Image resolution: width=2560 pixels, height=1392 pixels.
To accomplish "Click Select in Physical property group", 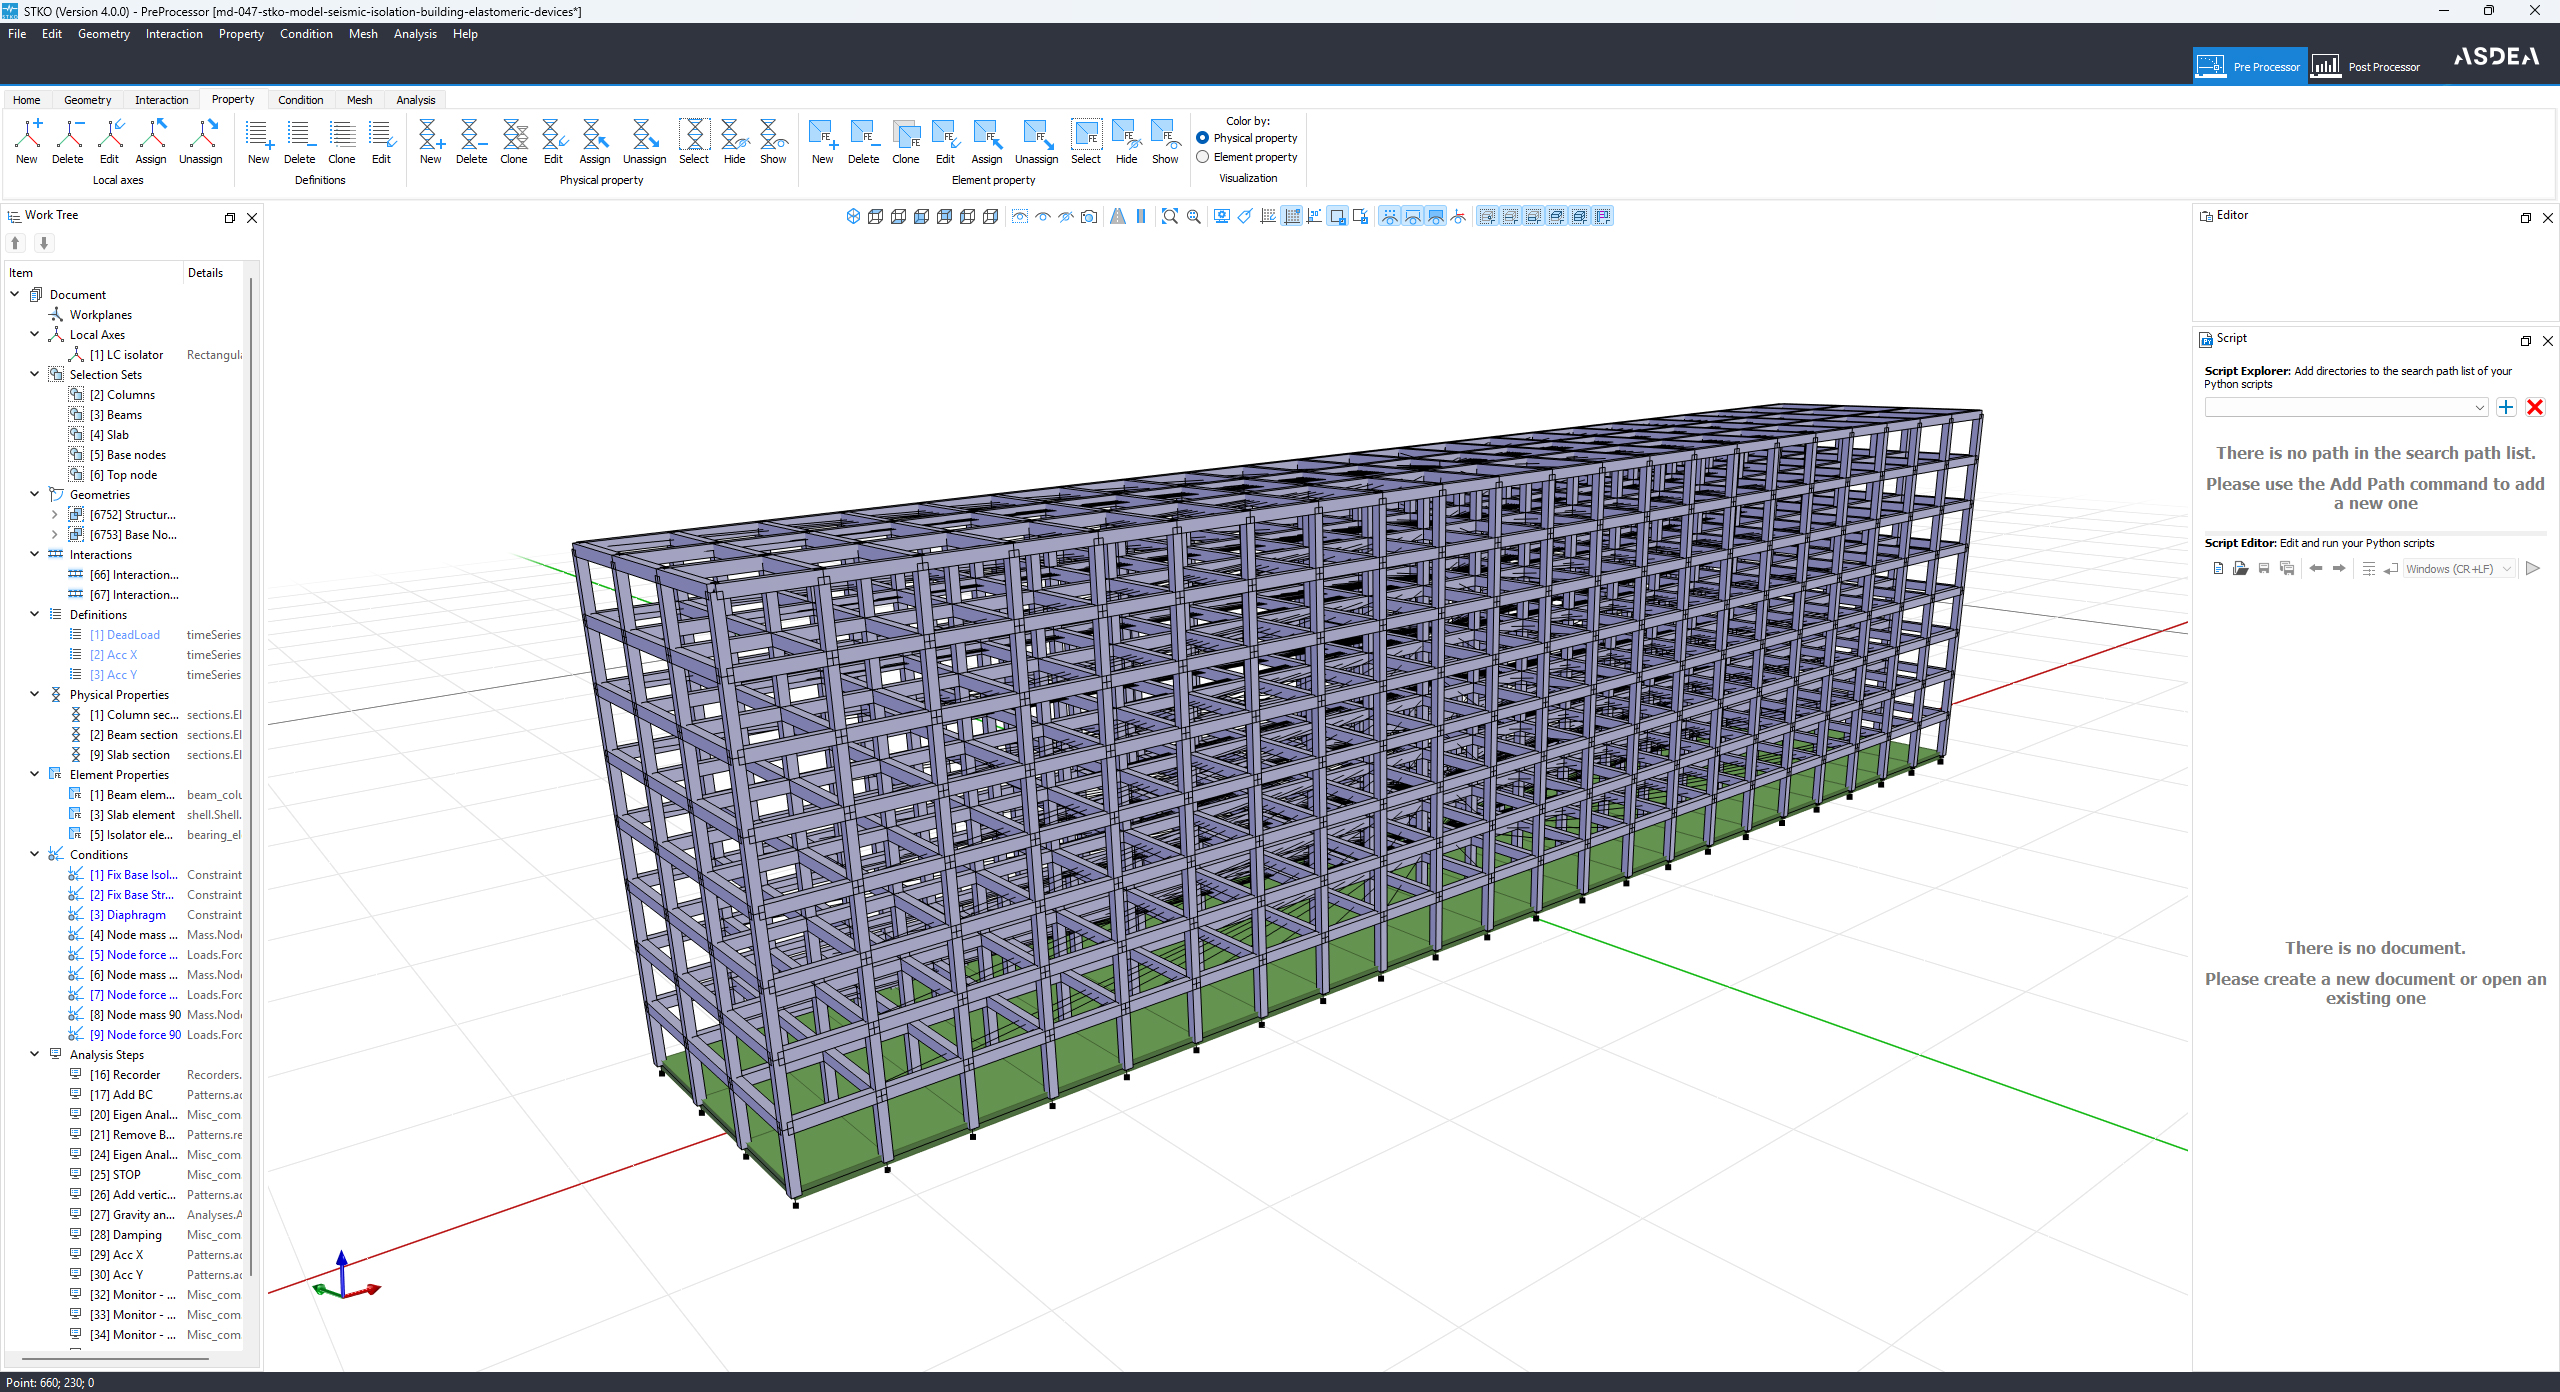I will pyautogui.click(x=694, y=141).
